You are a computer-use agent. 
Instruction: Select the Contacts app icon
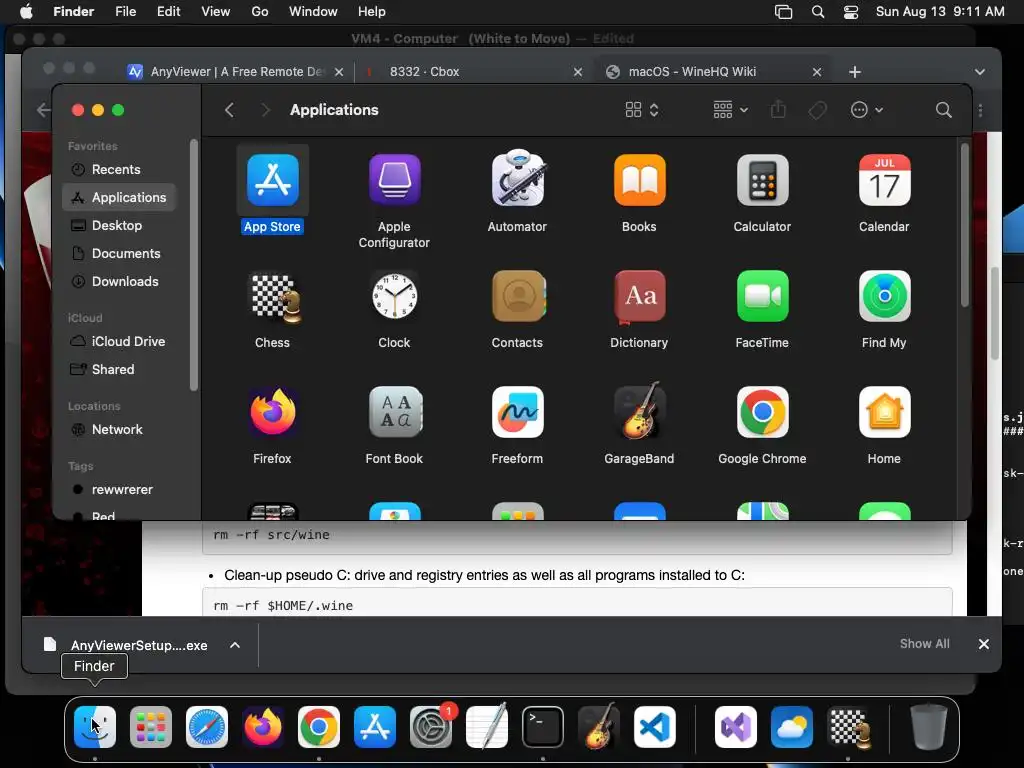coord(519,296)
